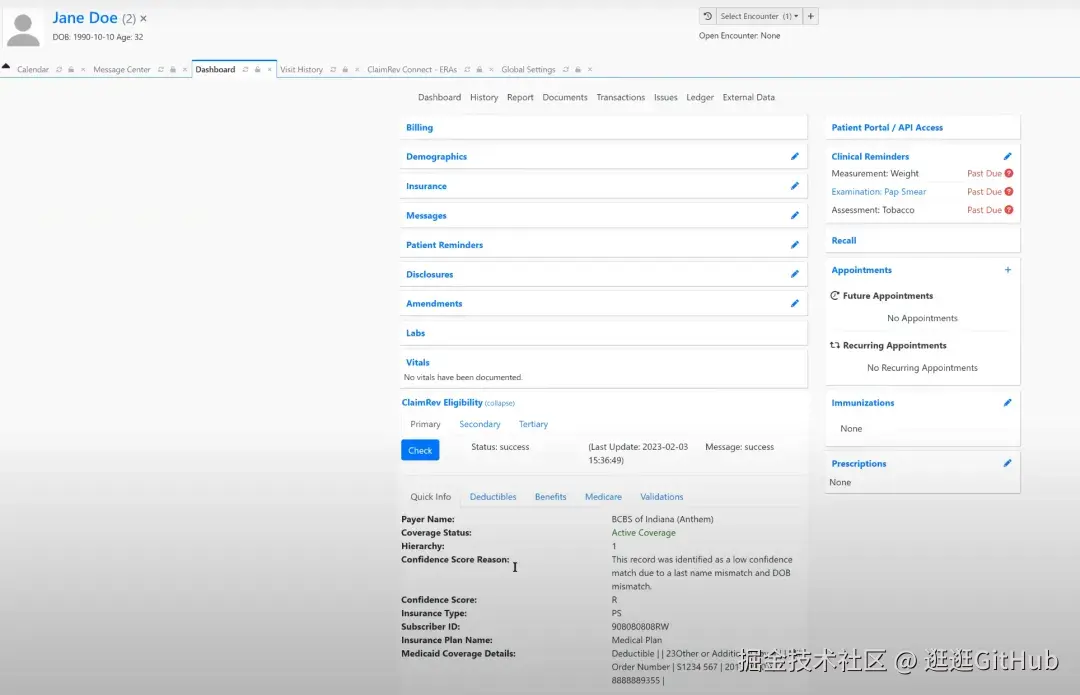Screen dimensions: 1080x695
Task: Switch to the Validations tab
Action: 661,497
